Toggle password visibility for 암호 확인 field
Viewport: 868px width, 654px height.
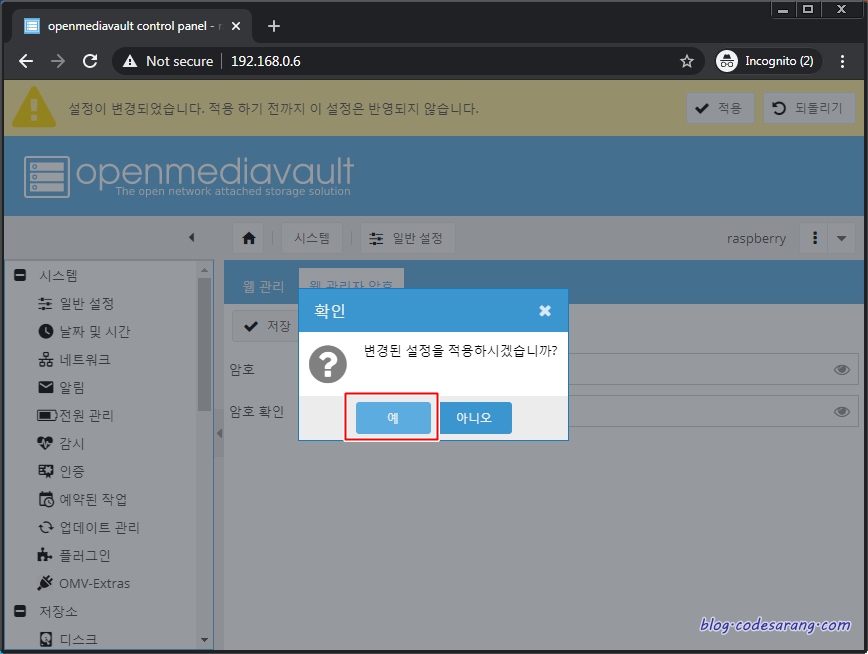coord(841,411)
